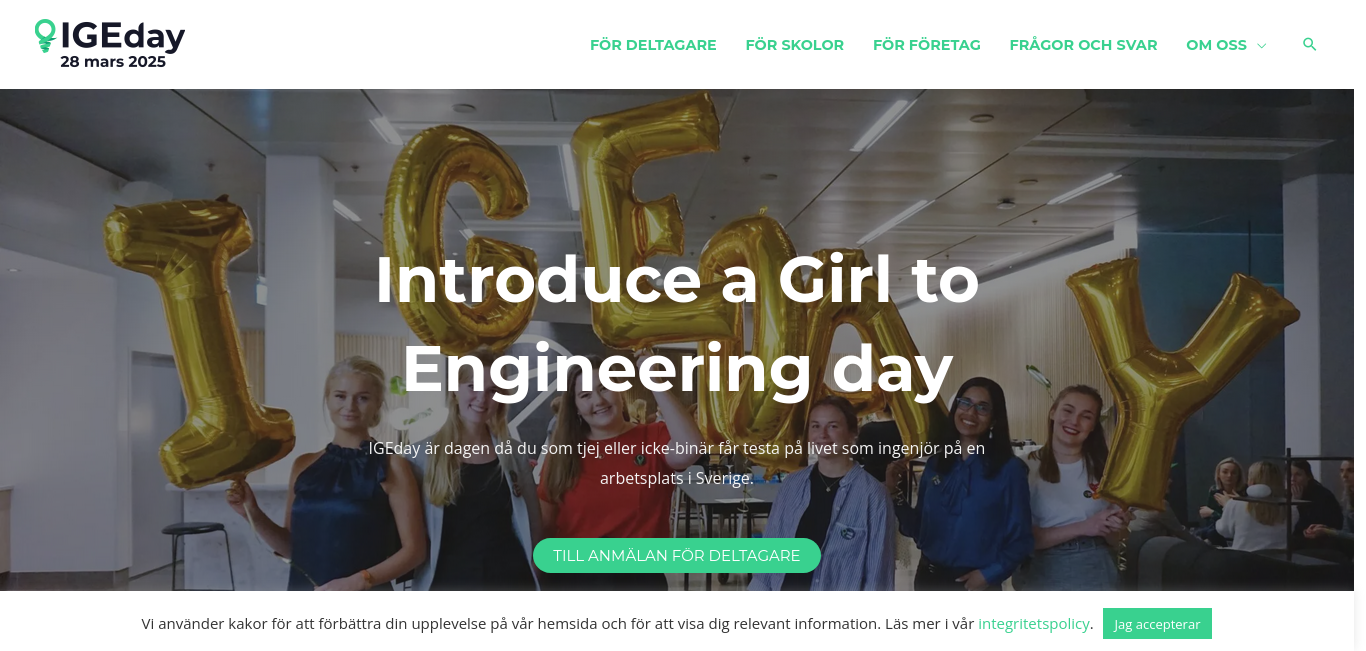Click the 28 mars 2025 date text
The width and height of the screenshot is (1366, 651).
[113, 62]
